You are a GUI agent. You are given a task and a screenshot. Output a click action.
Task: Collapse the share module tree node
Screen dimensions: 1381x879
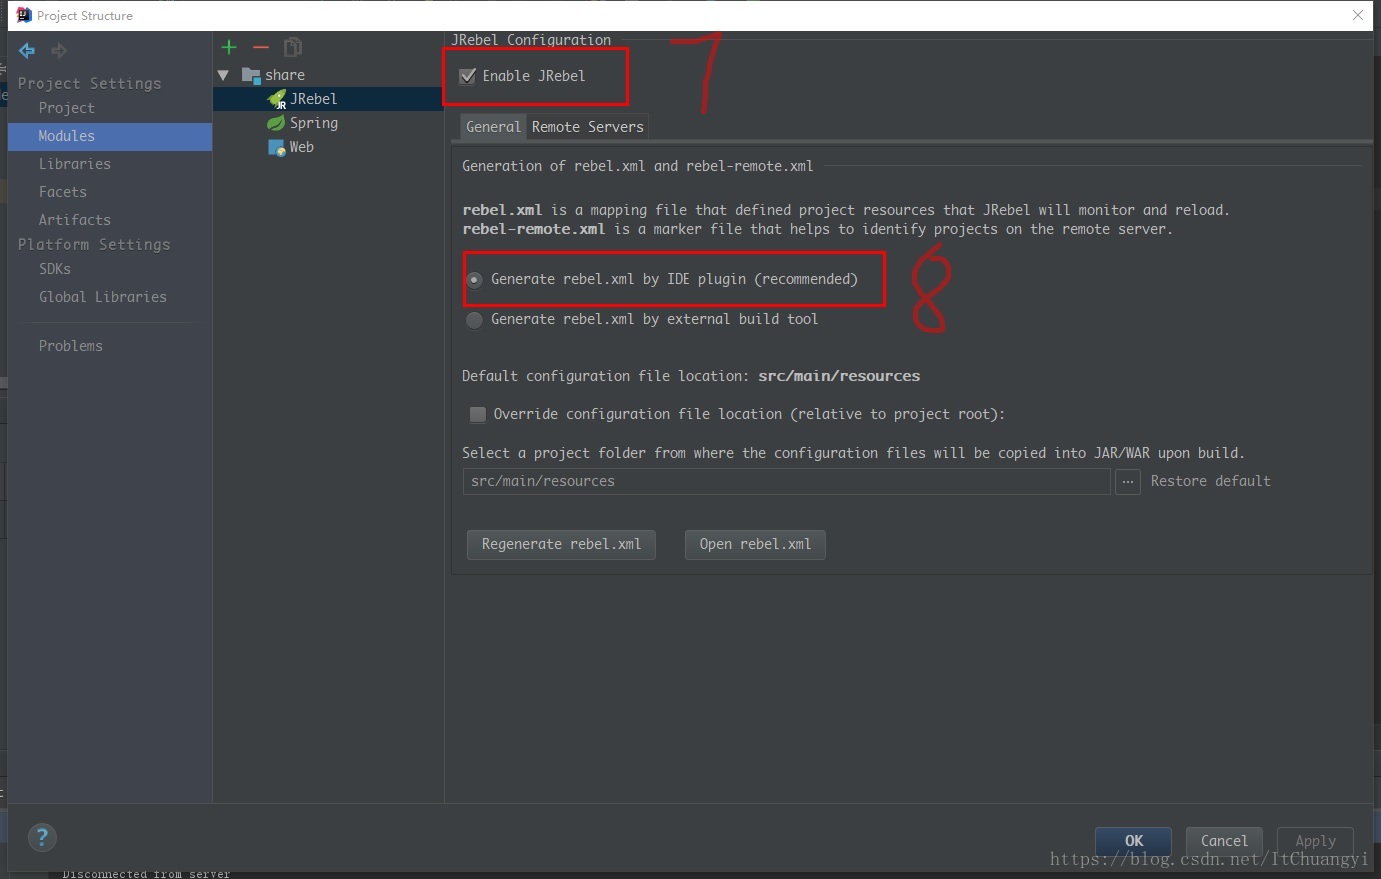click(x=223, y=75)
